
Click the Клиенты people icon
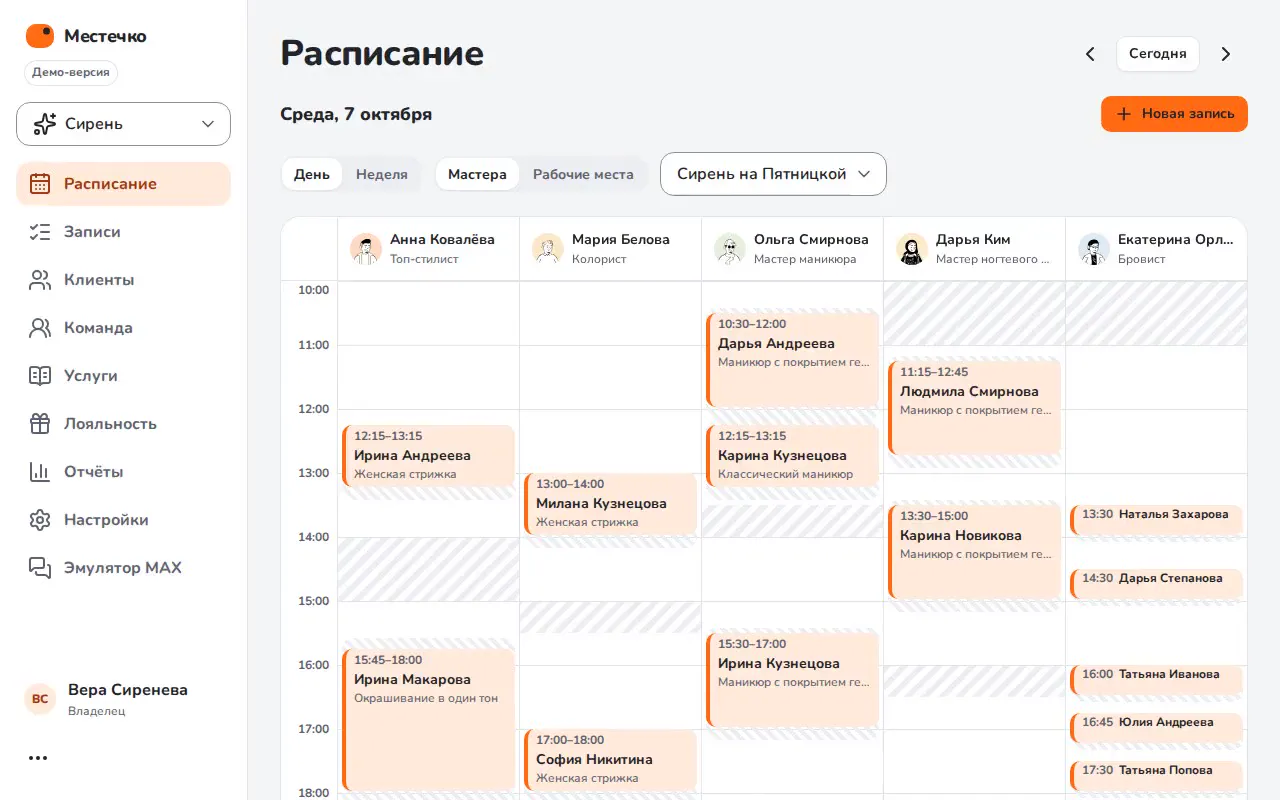(x=40, y=280)
